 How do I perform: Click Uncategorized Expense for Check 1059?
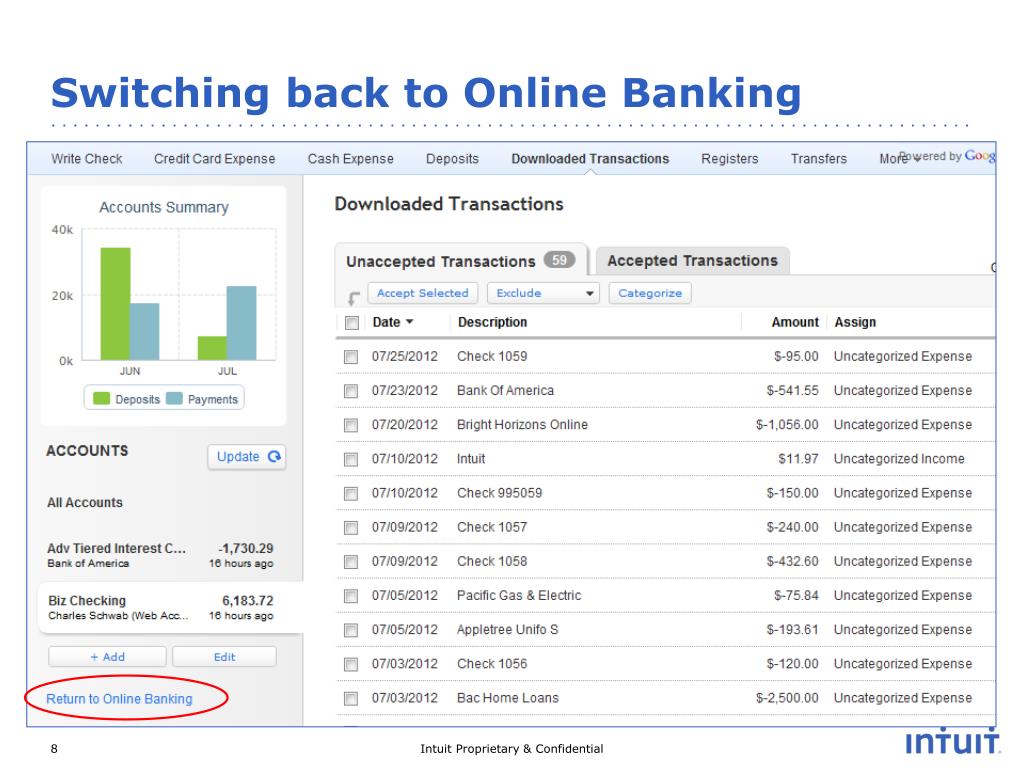pos(903,357)
